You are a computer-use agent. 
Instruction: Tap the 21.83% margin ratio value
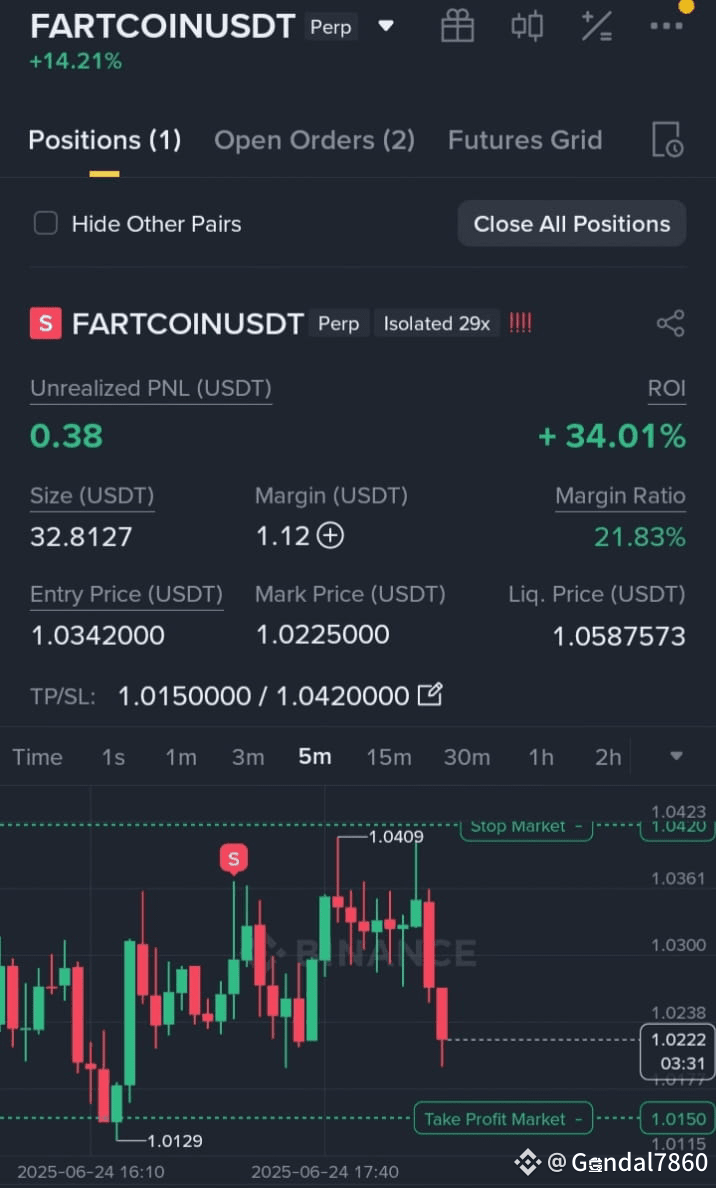tap(640, 536)
